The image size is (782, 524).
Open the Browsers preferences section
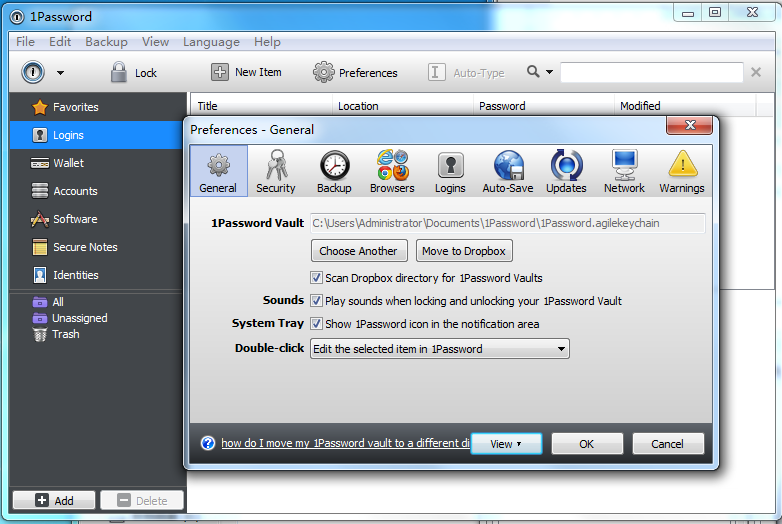pyautogui.click(x=392, y=171)
